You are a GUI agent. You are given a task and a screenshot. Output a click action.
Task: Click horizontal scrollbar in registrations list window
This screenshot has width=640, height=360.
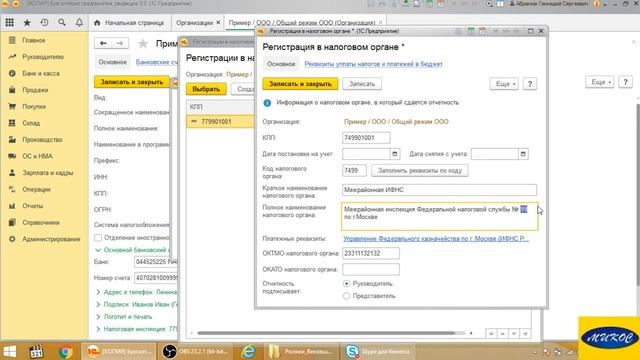tap(326, 333)
